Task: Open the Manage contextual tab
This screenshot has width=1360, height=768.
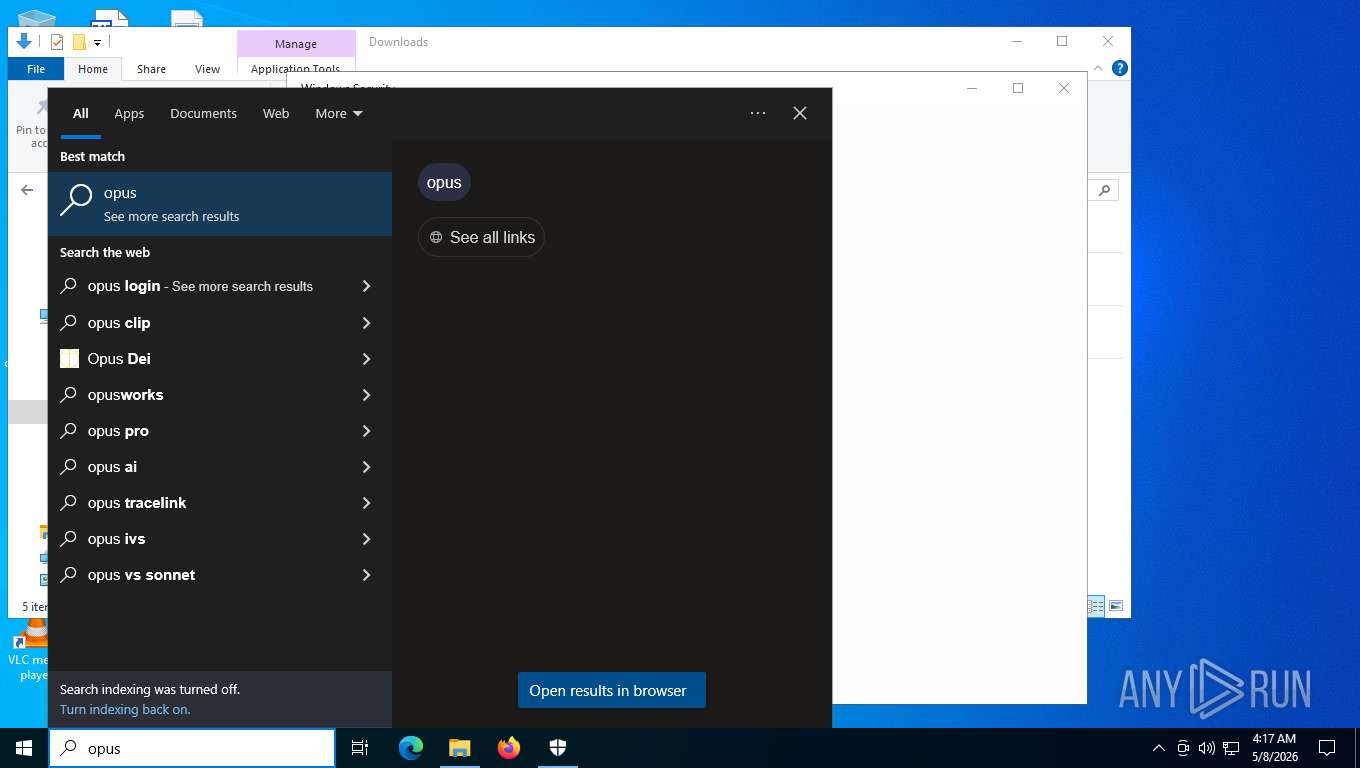Action: pos(296,44)
